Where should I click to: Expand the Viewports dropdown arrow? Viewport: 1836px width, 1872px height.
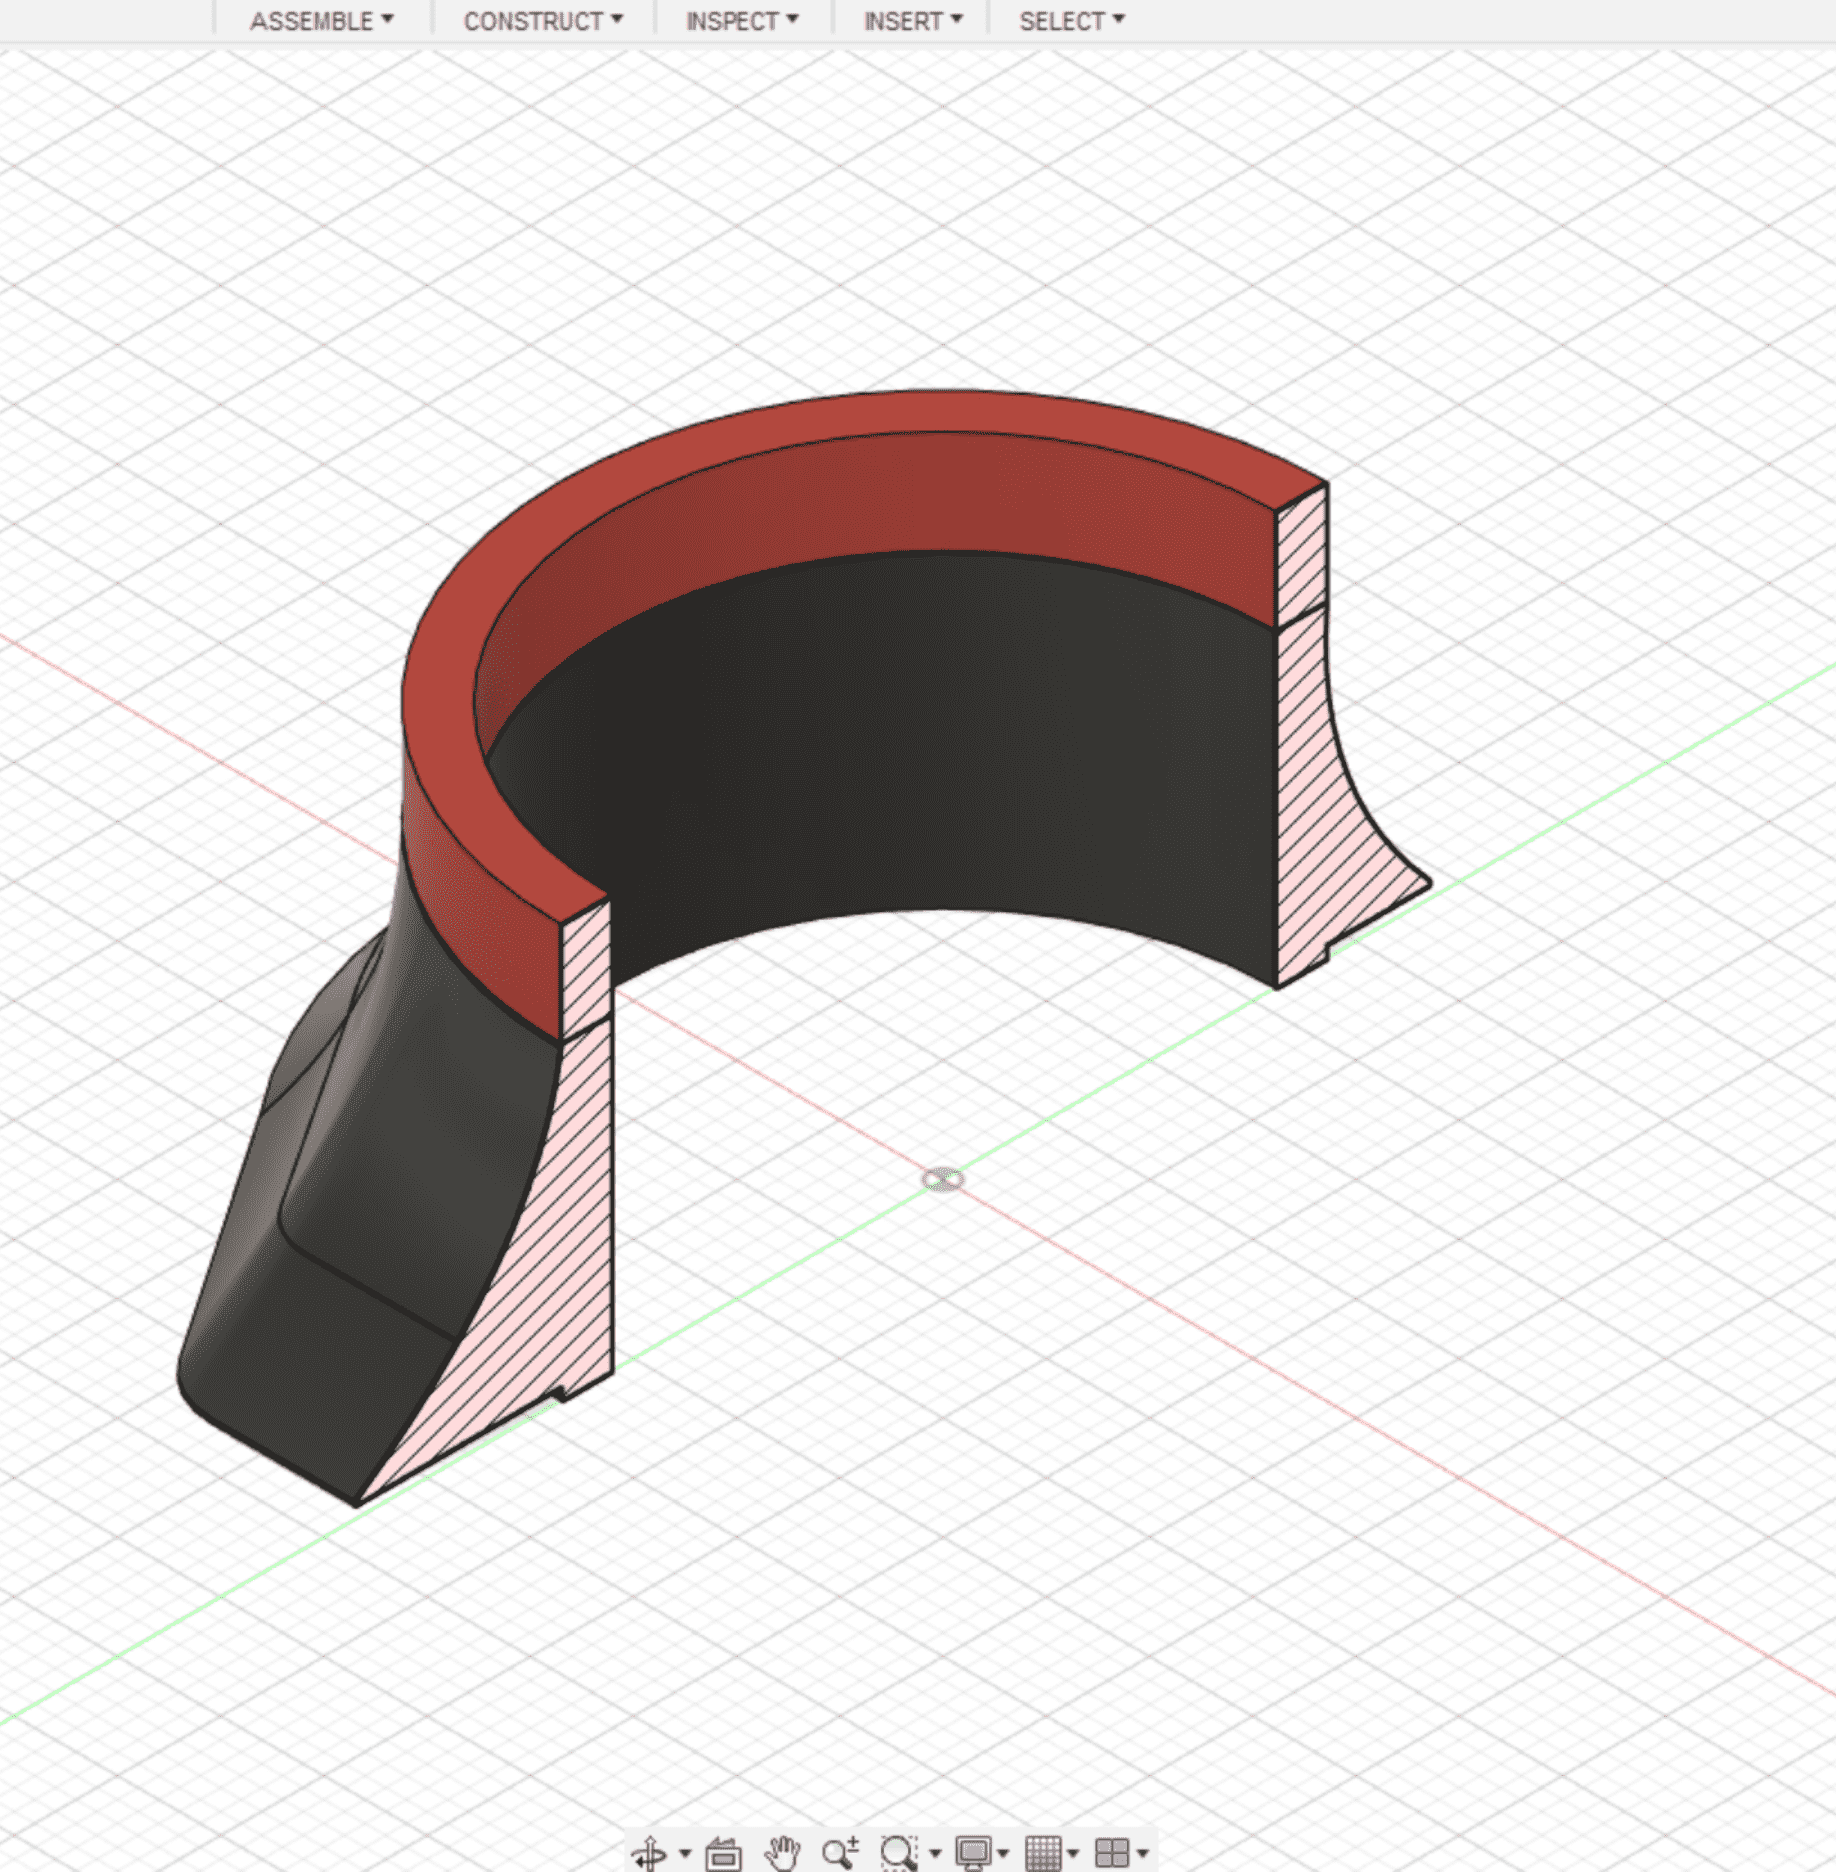pos(1143,1853)
